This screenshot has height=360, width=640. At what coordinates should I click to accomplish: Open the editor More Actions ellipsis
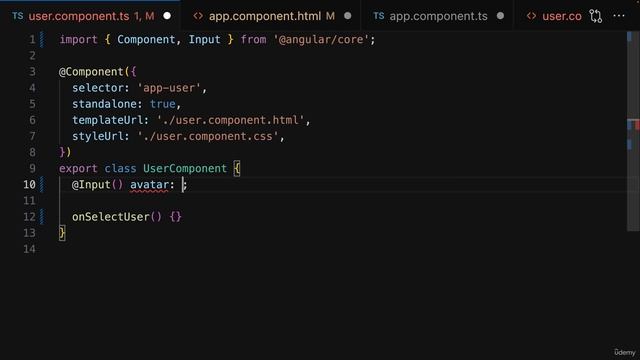[x=619, y=16]
